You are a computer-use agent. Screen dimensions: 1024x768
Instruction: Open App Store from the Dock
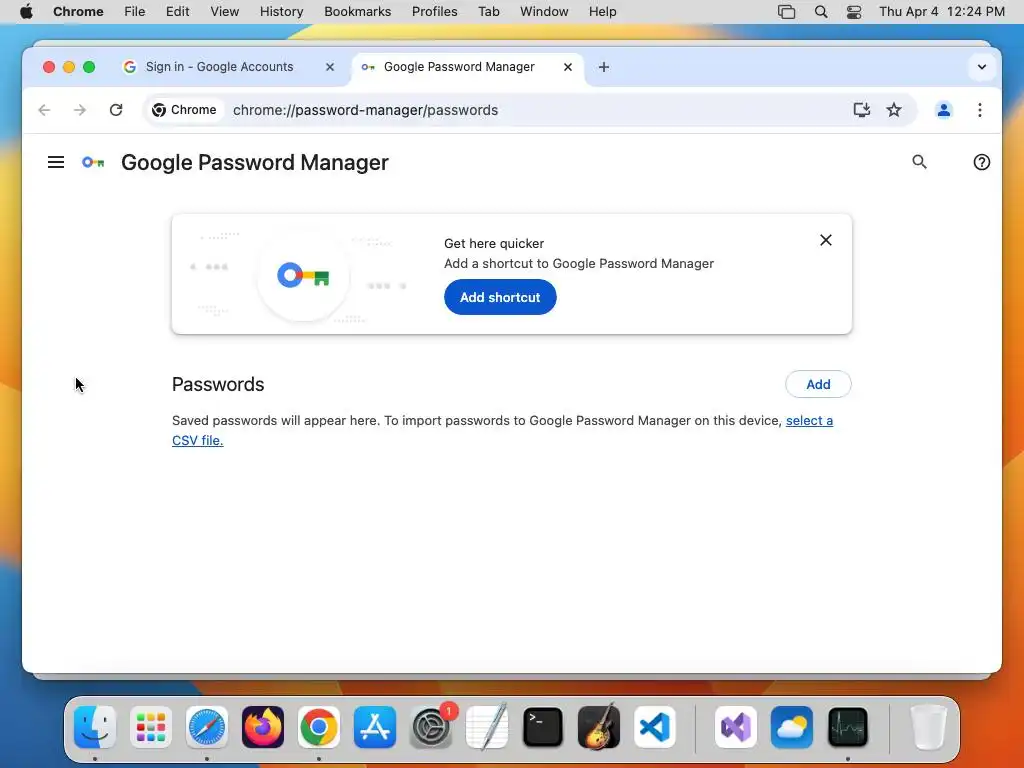[x=375, y=727]
